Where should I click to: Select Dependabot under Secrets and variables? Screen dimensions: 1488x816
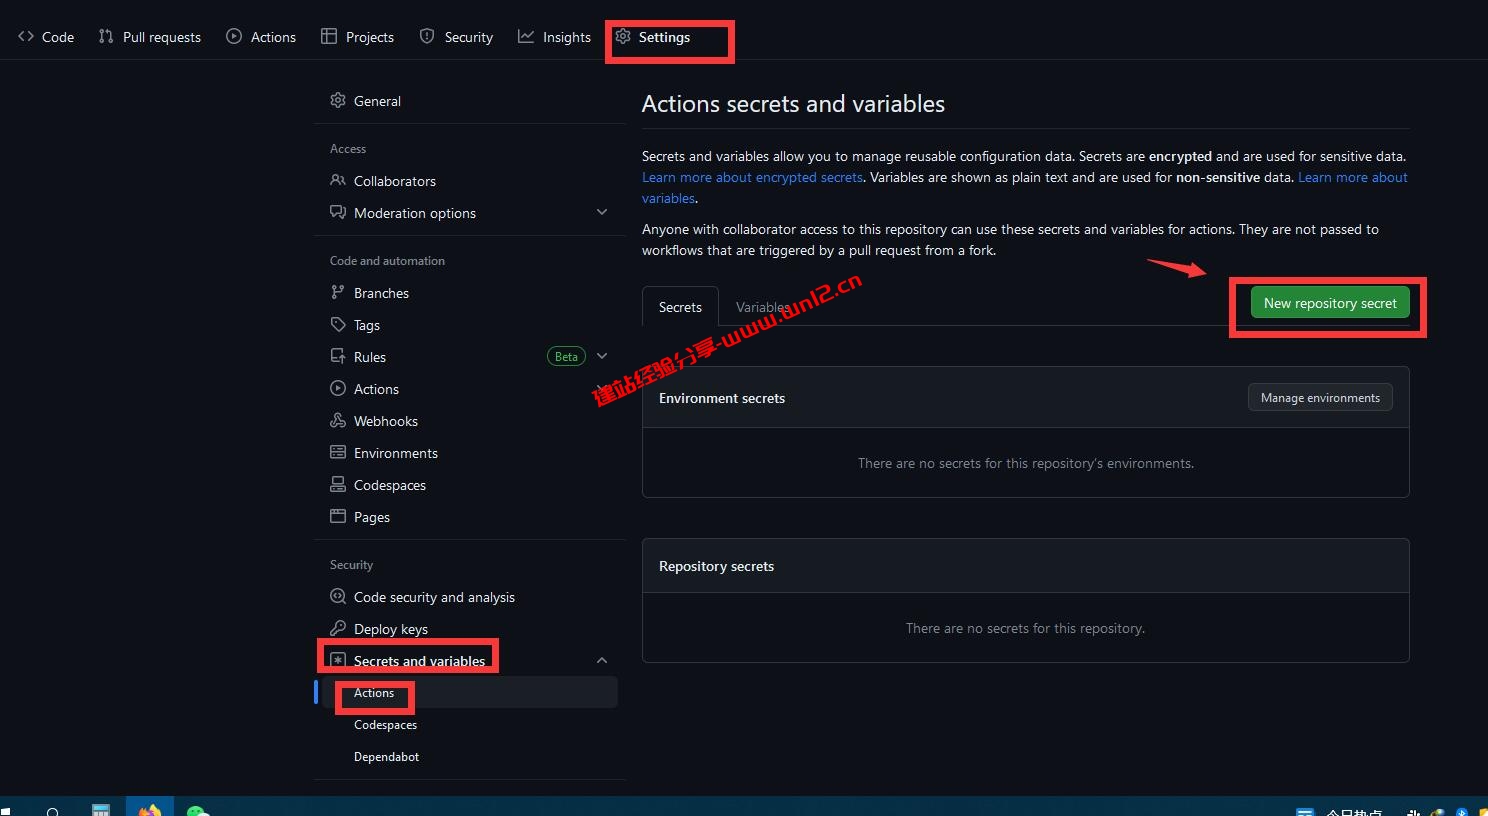click(386, 757)
